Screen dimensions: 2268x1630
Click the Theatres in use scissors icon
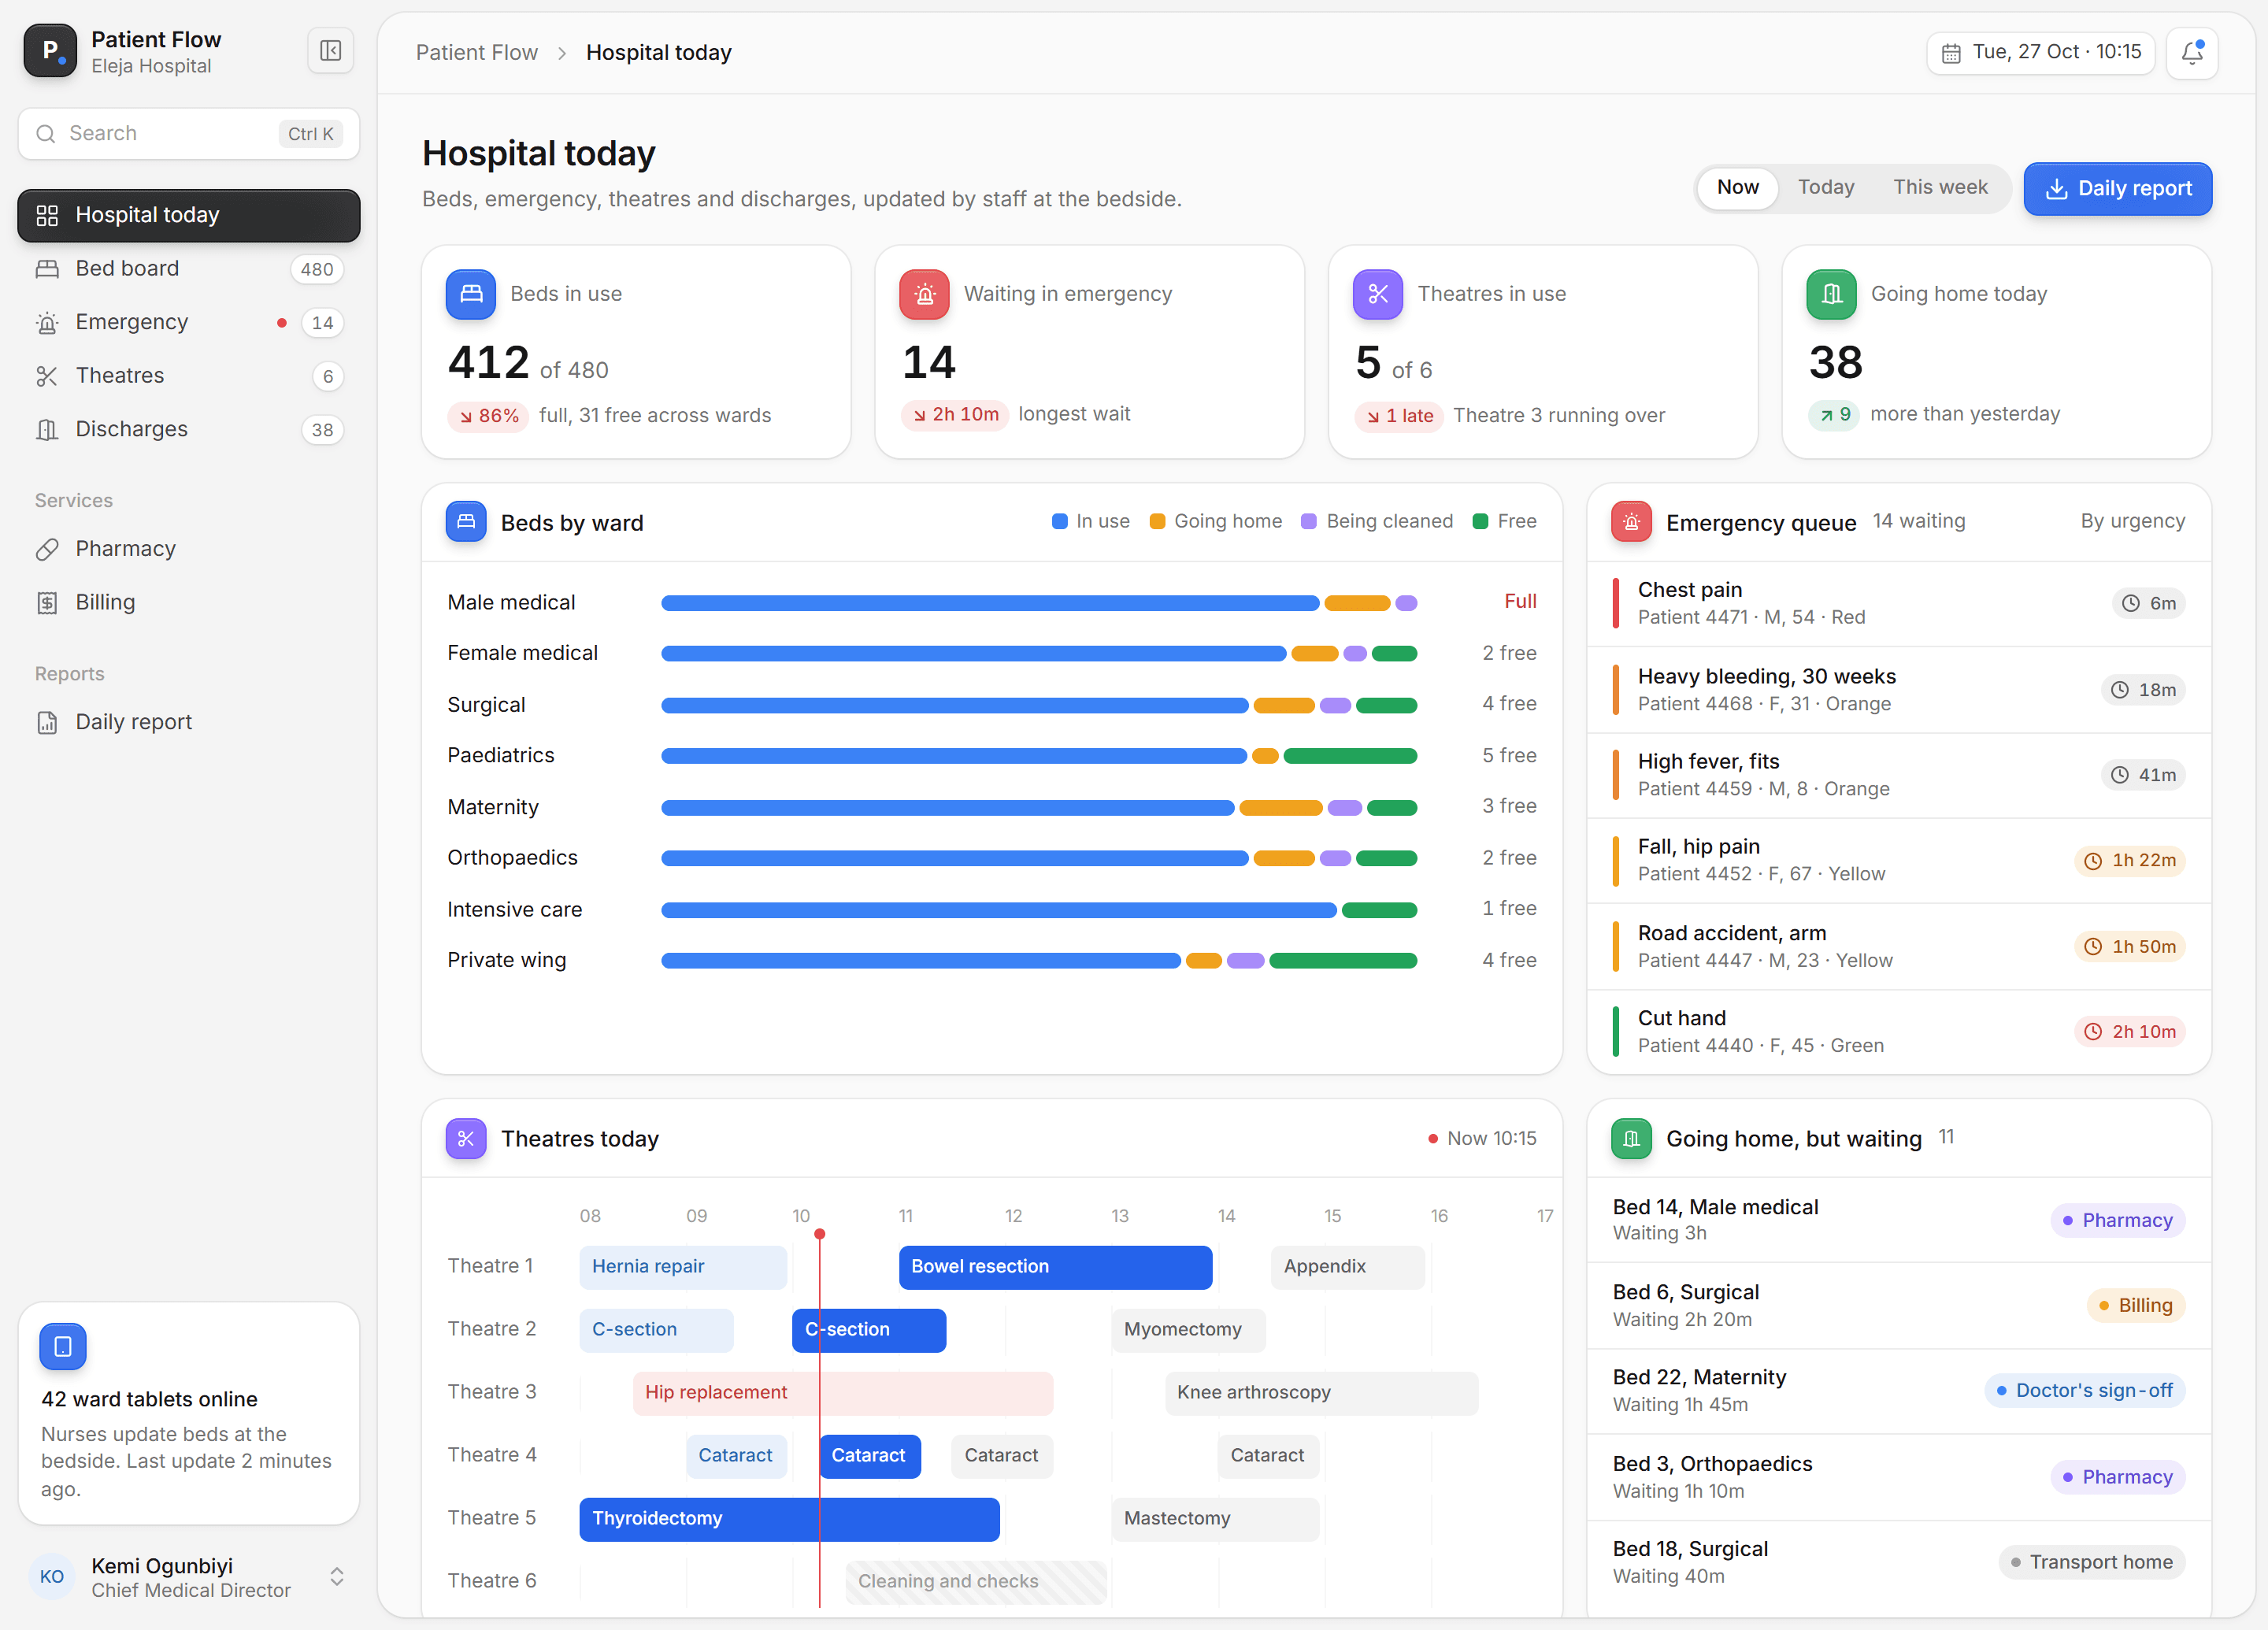[x=1378, y=294]
